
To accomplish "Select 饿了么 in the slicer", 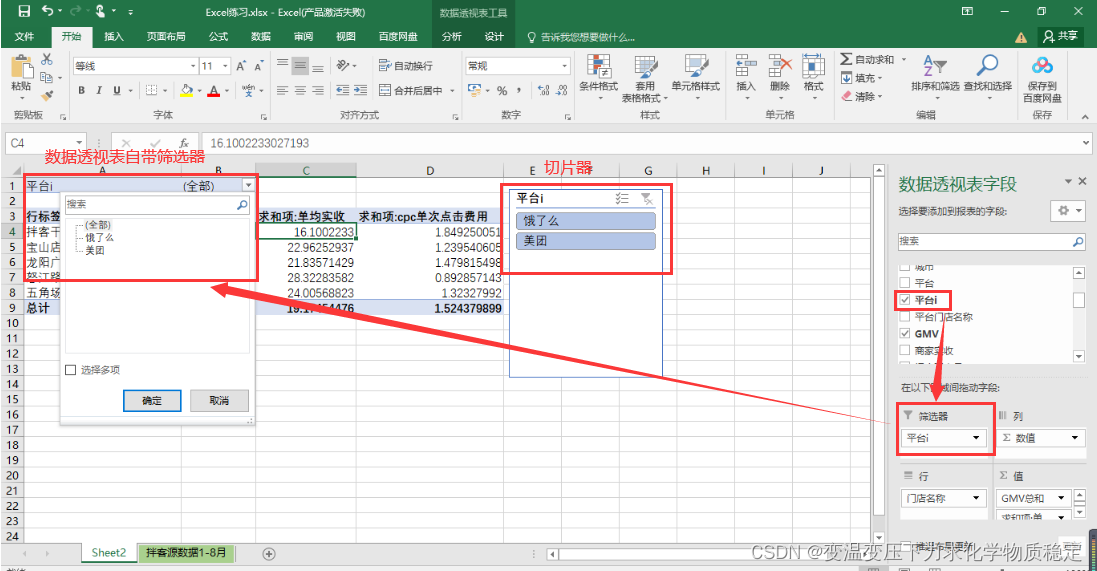I will [586, 220].
